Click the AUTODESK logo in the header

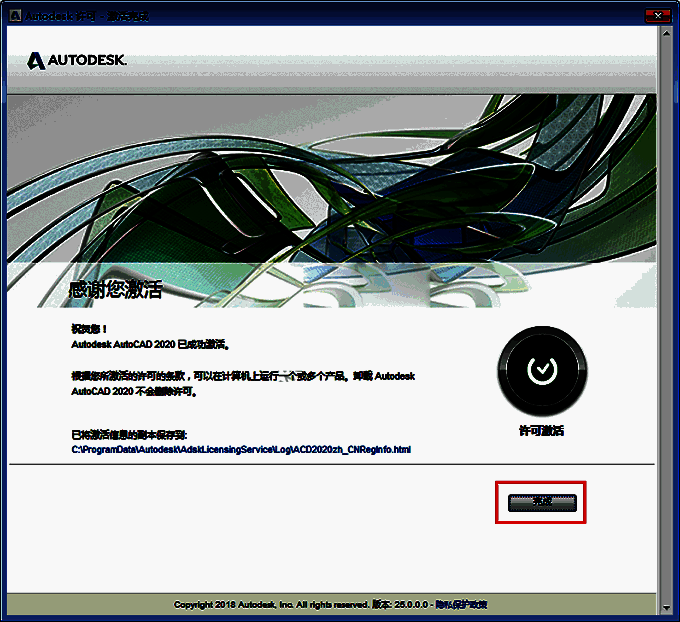pyautogui.click(x=77, y=61)
